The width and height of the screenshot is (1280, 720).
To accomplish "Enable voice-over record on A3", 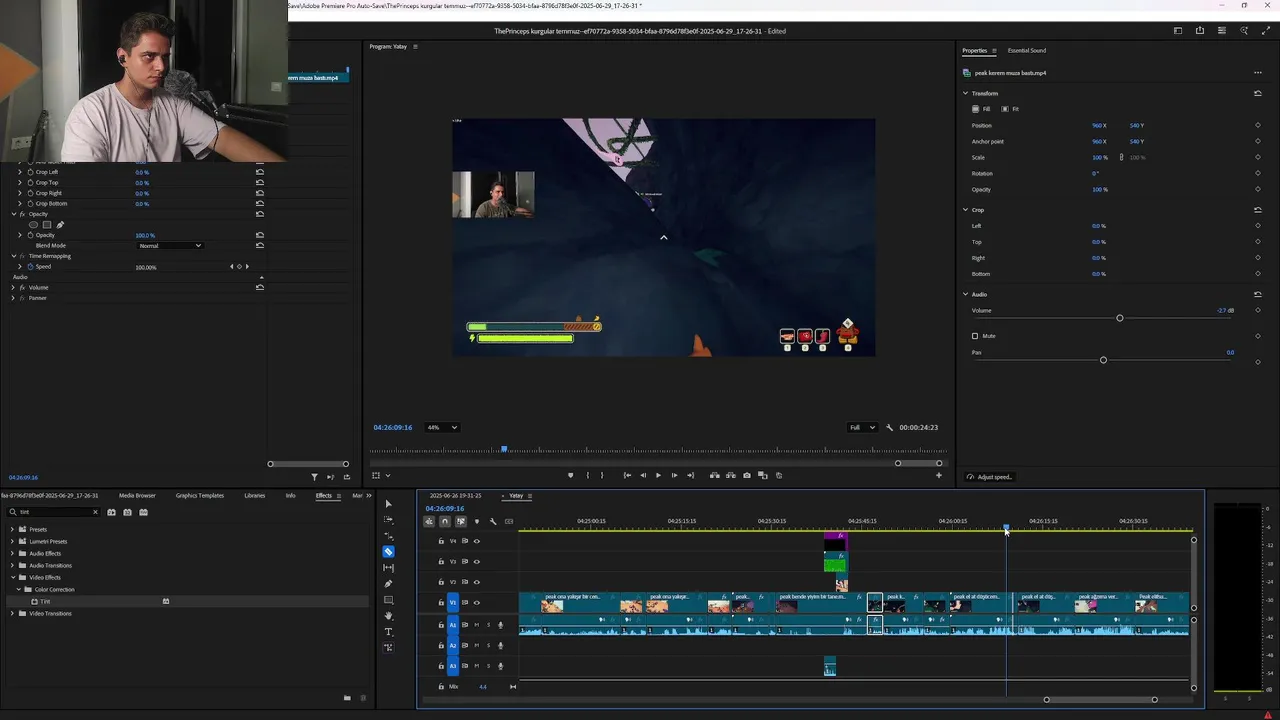I will (x=501, y=665).
